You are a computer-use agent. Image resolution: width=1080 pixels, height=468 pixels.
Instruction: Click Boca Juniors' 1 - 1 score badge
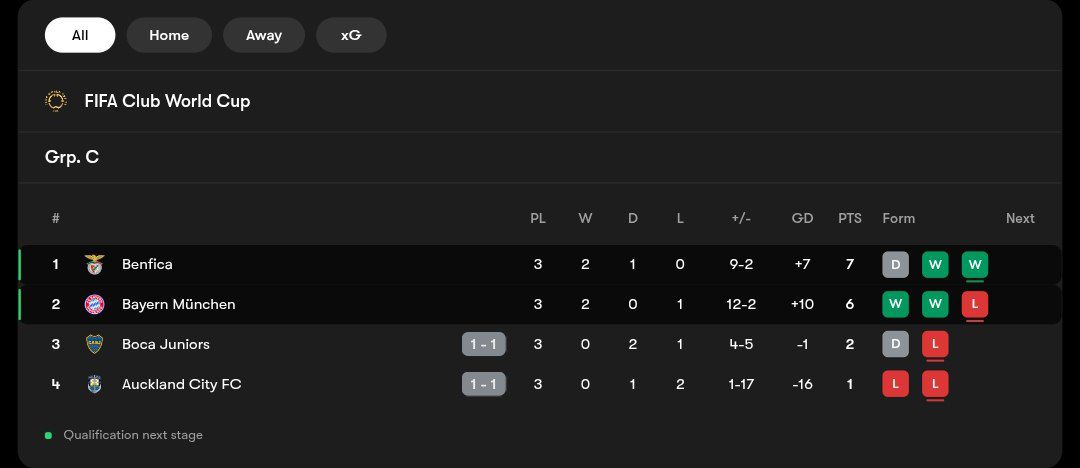(x=484, y=345)
